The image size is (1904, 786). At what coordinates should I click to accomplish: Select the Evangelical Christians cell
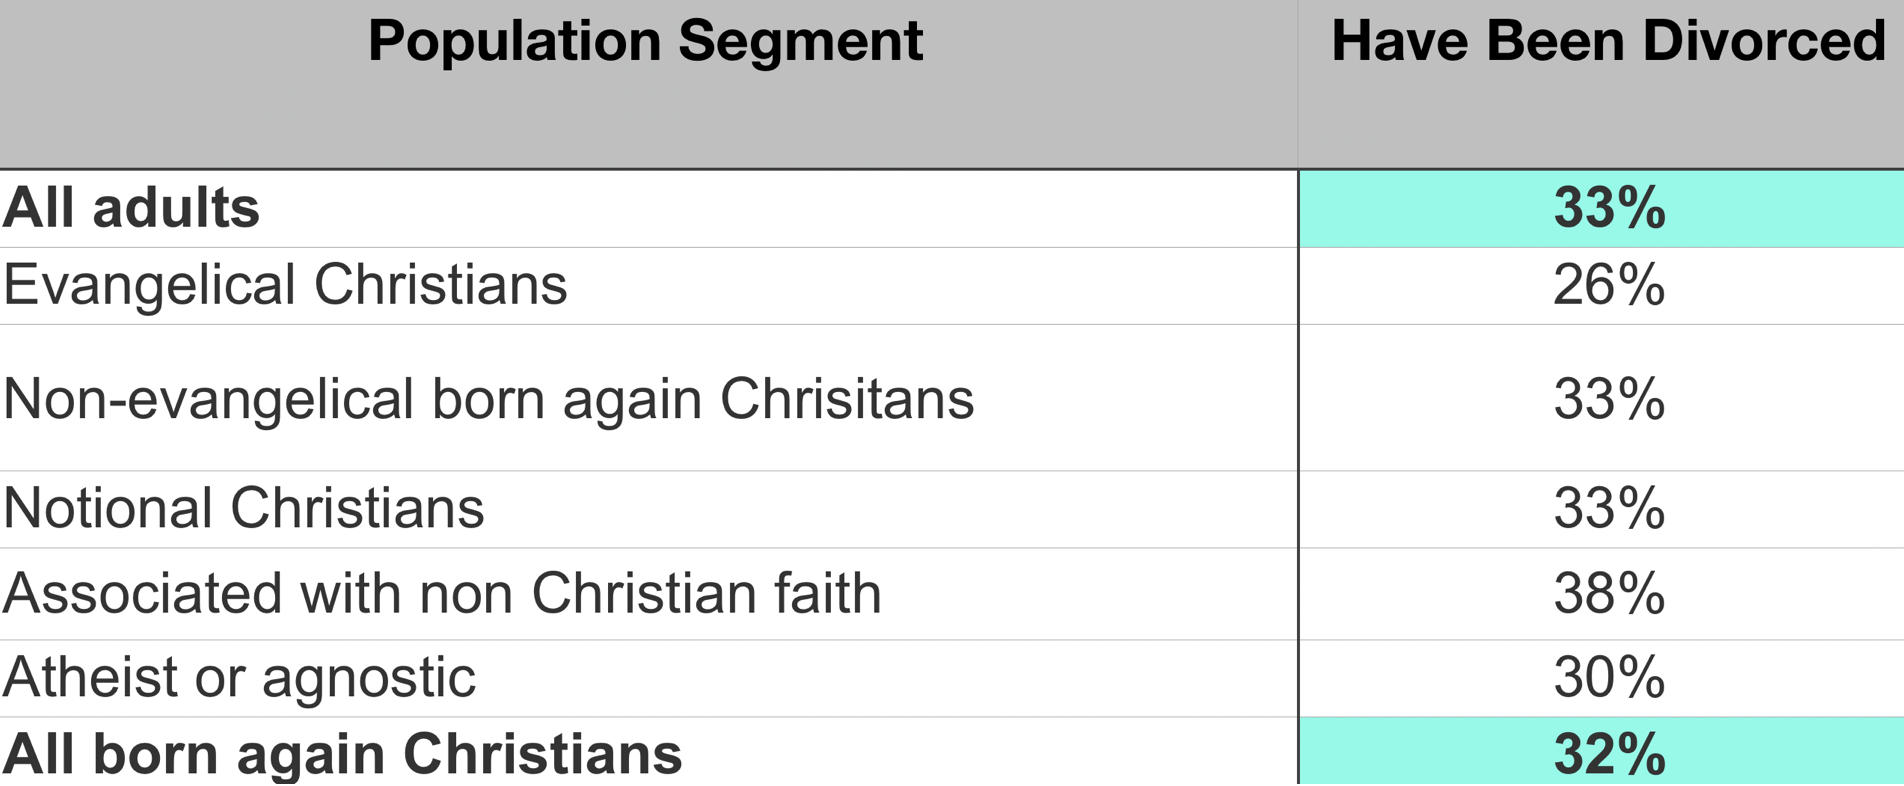285,285
